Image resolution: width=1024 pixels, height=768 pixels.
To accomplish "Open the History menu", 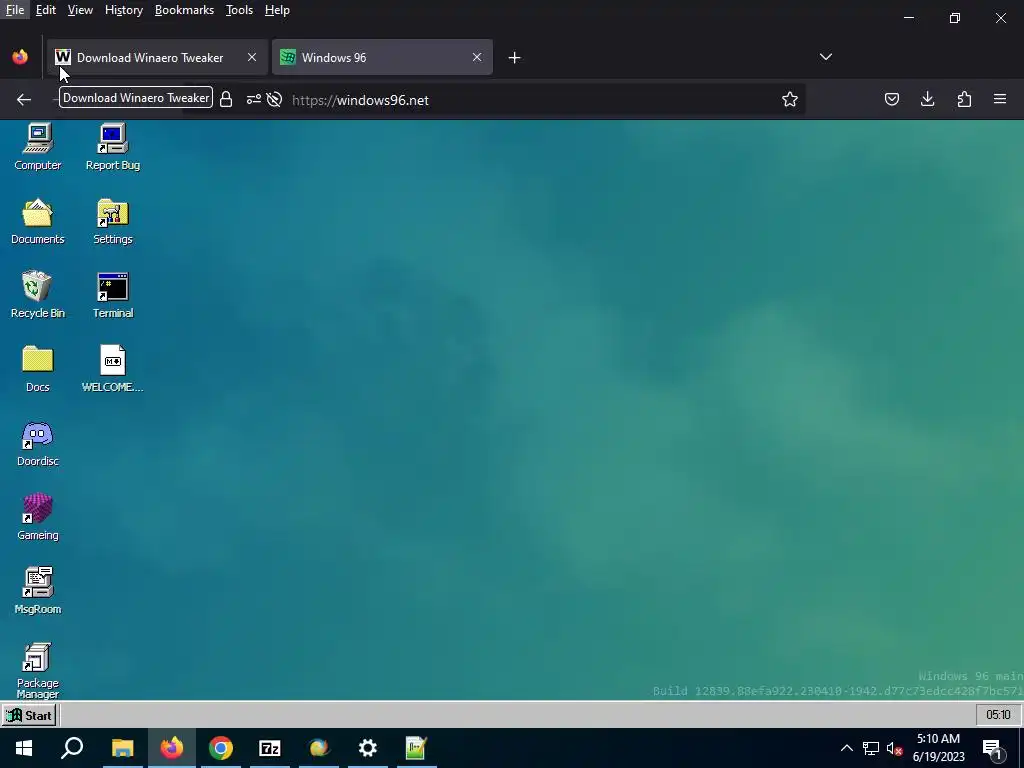I will click(123, 10).
